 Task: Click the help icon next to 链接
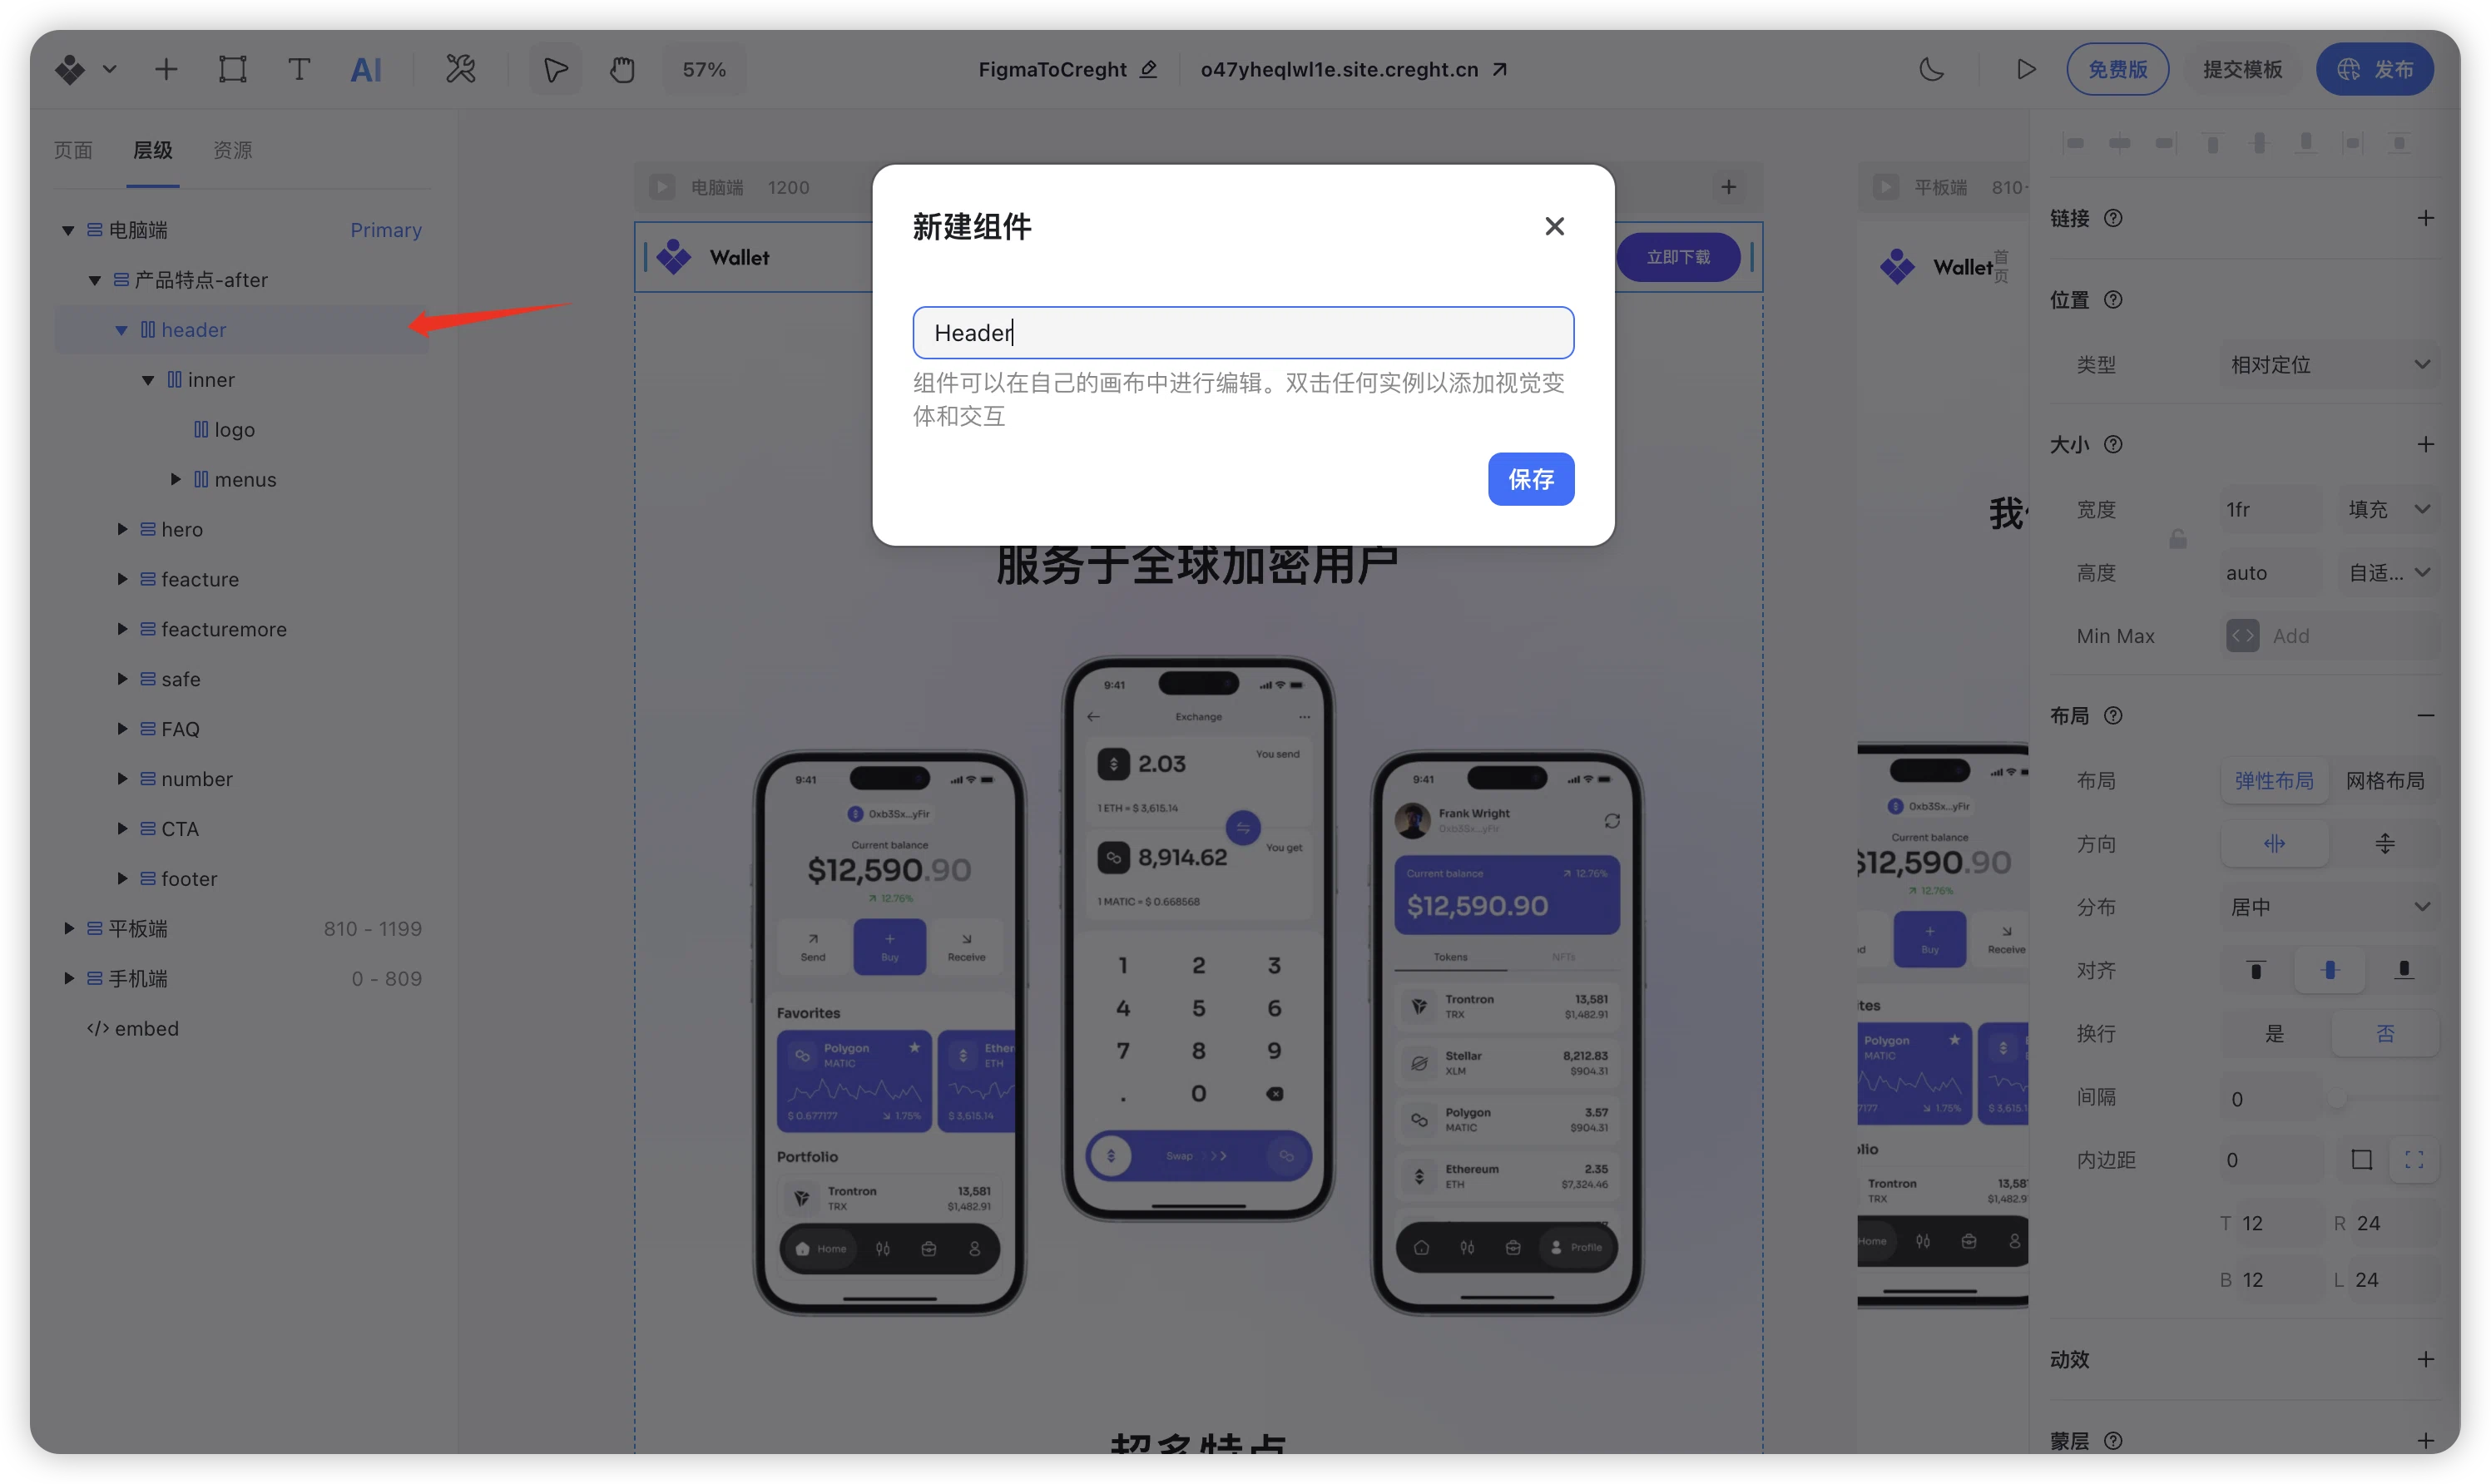coord(2113,218)
